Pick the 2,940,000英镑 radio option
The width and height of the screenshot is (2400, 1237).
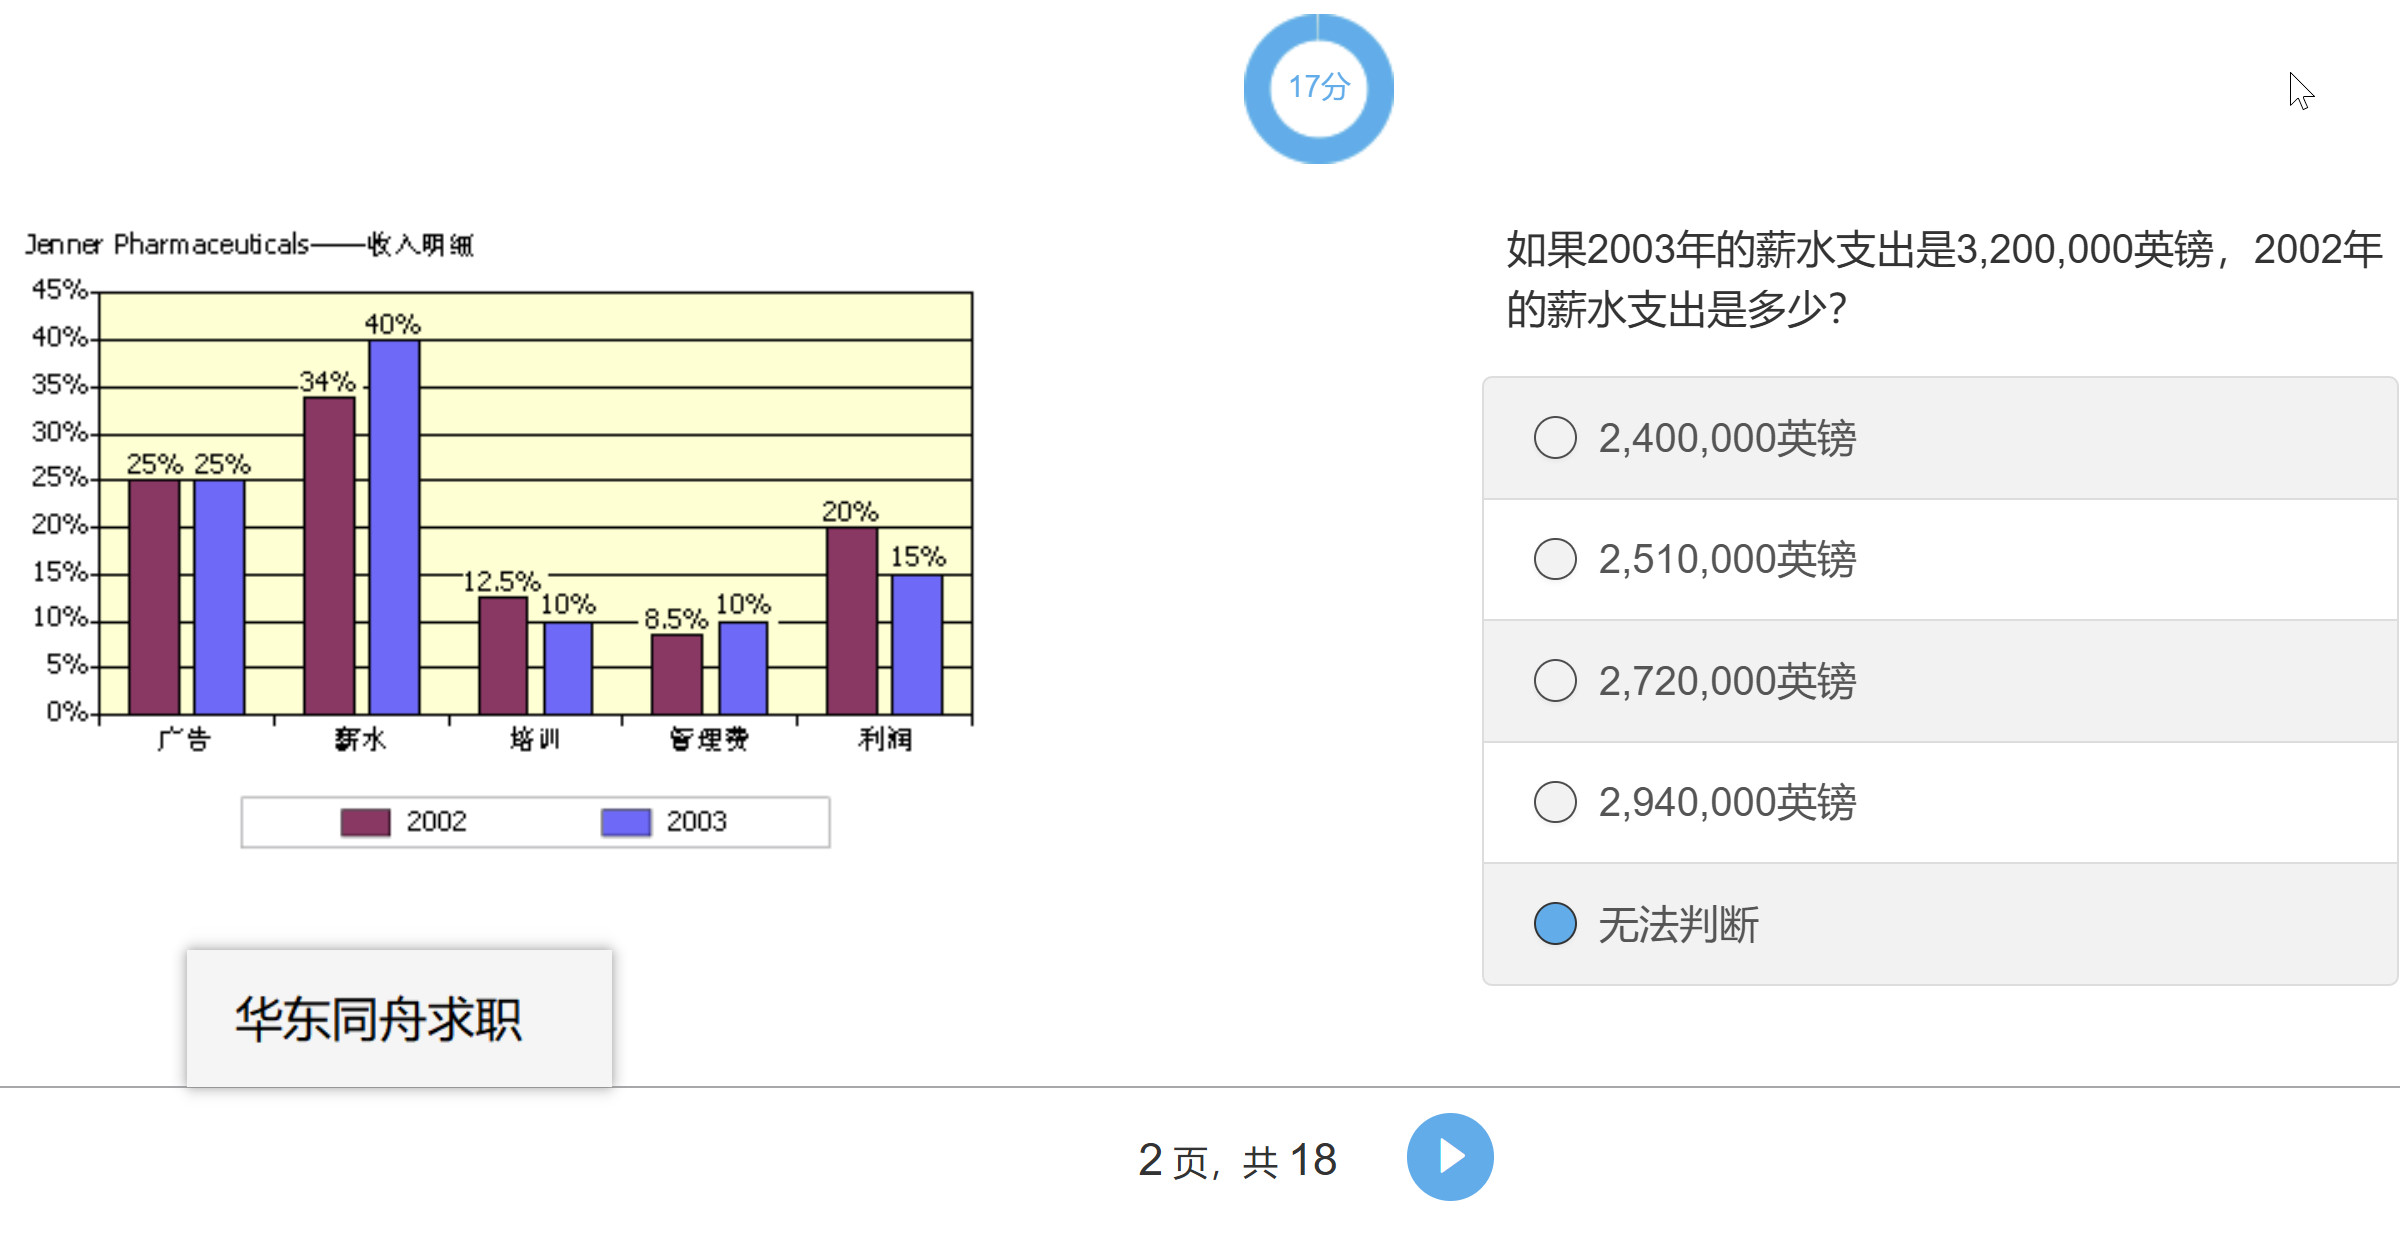[1555, 802]
